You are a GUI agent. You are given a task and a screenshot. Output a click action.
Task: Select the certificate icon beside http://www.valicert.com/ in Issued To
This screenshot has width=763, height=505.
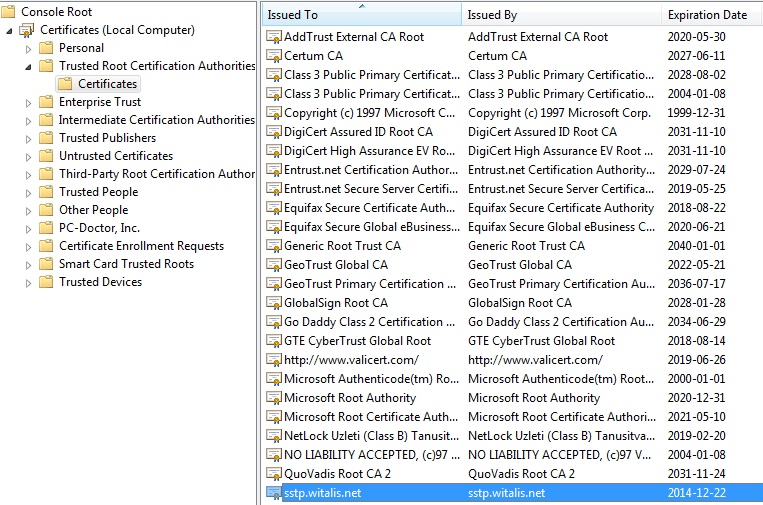274,360
